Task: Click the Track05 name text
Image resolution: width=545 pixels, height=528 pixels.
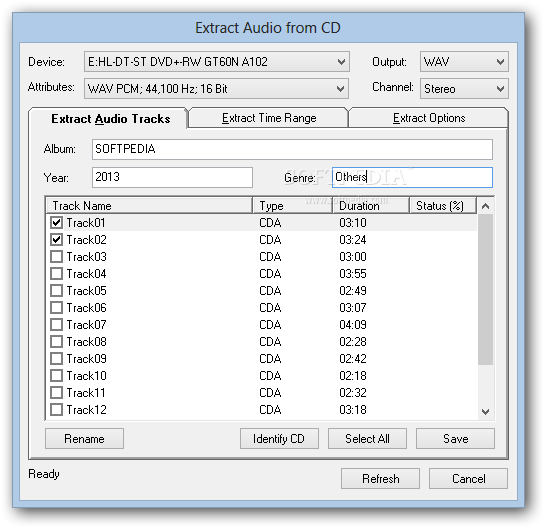Action: [x=87, y=291]
